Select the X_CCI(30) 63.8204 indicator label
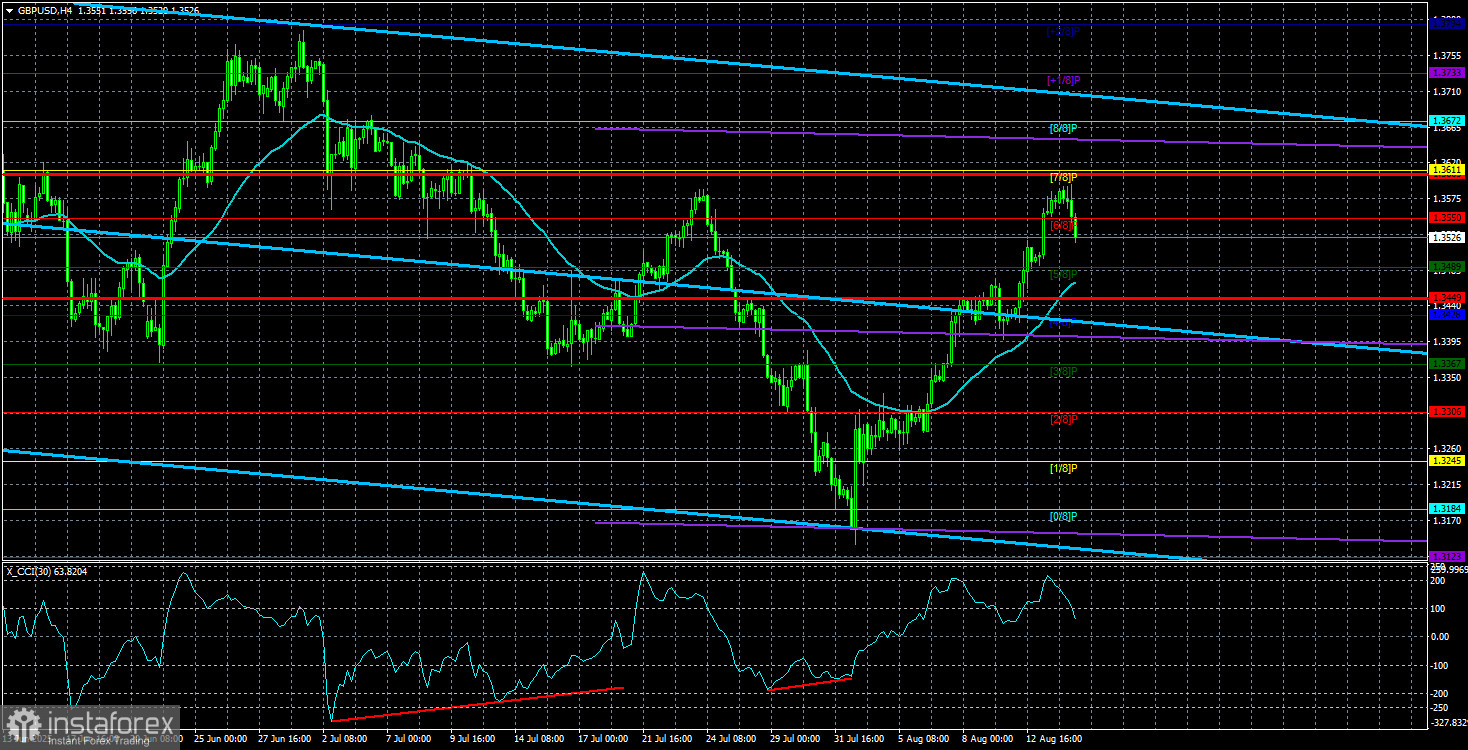This screenshot has height=750, width=1468. 46,571
